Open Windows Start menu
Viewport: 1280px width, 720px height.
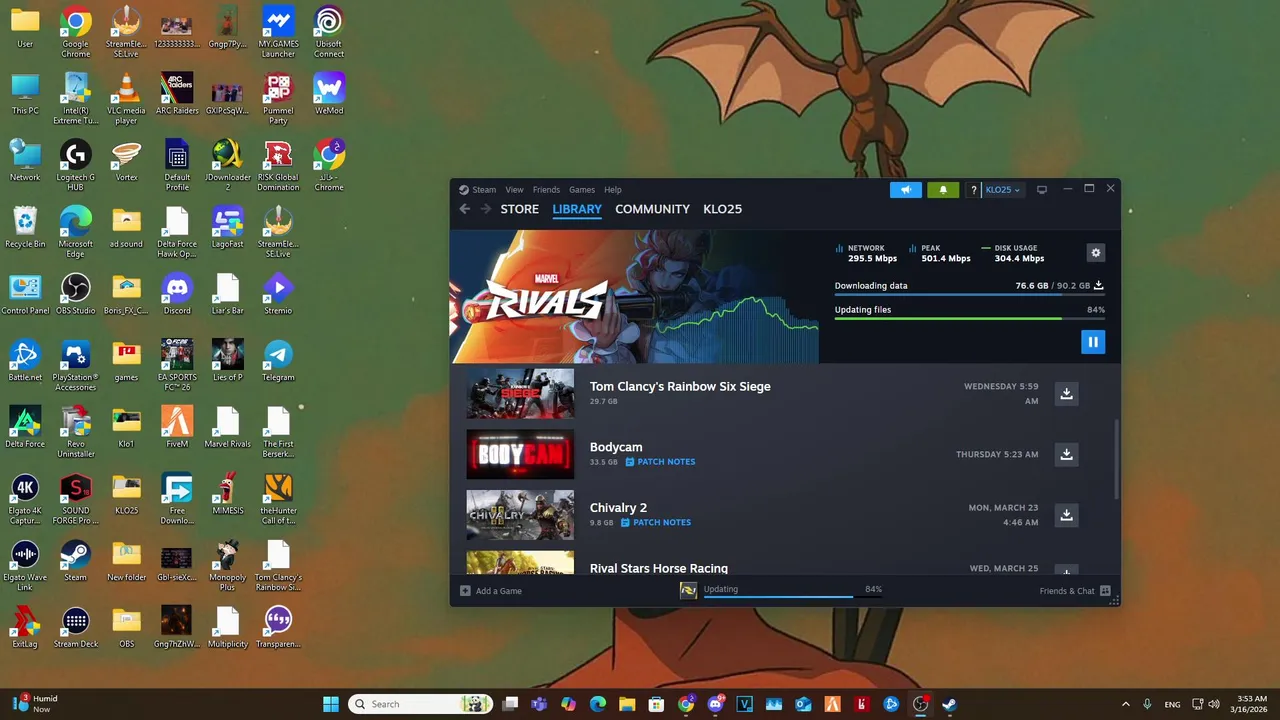331,704
